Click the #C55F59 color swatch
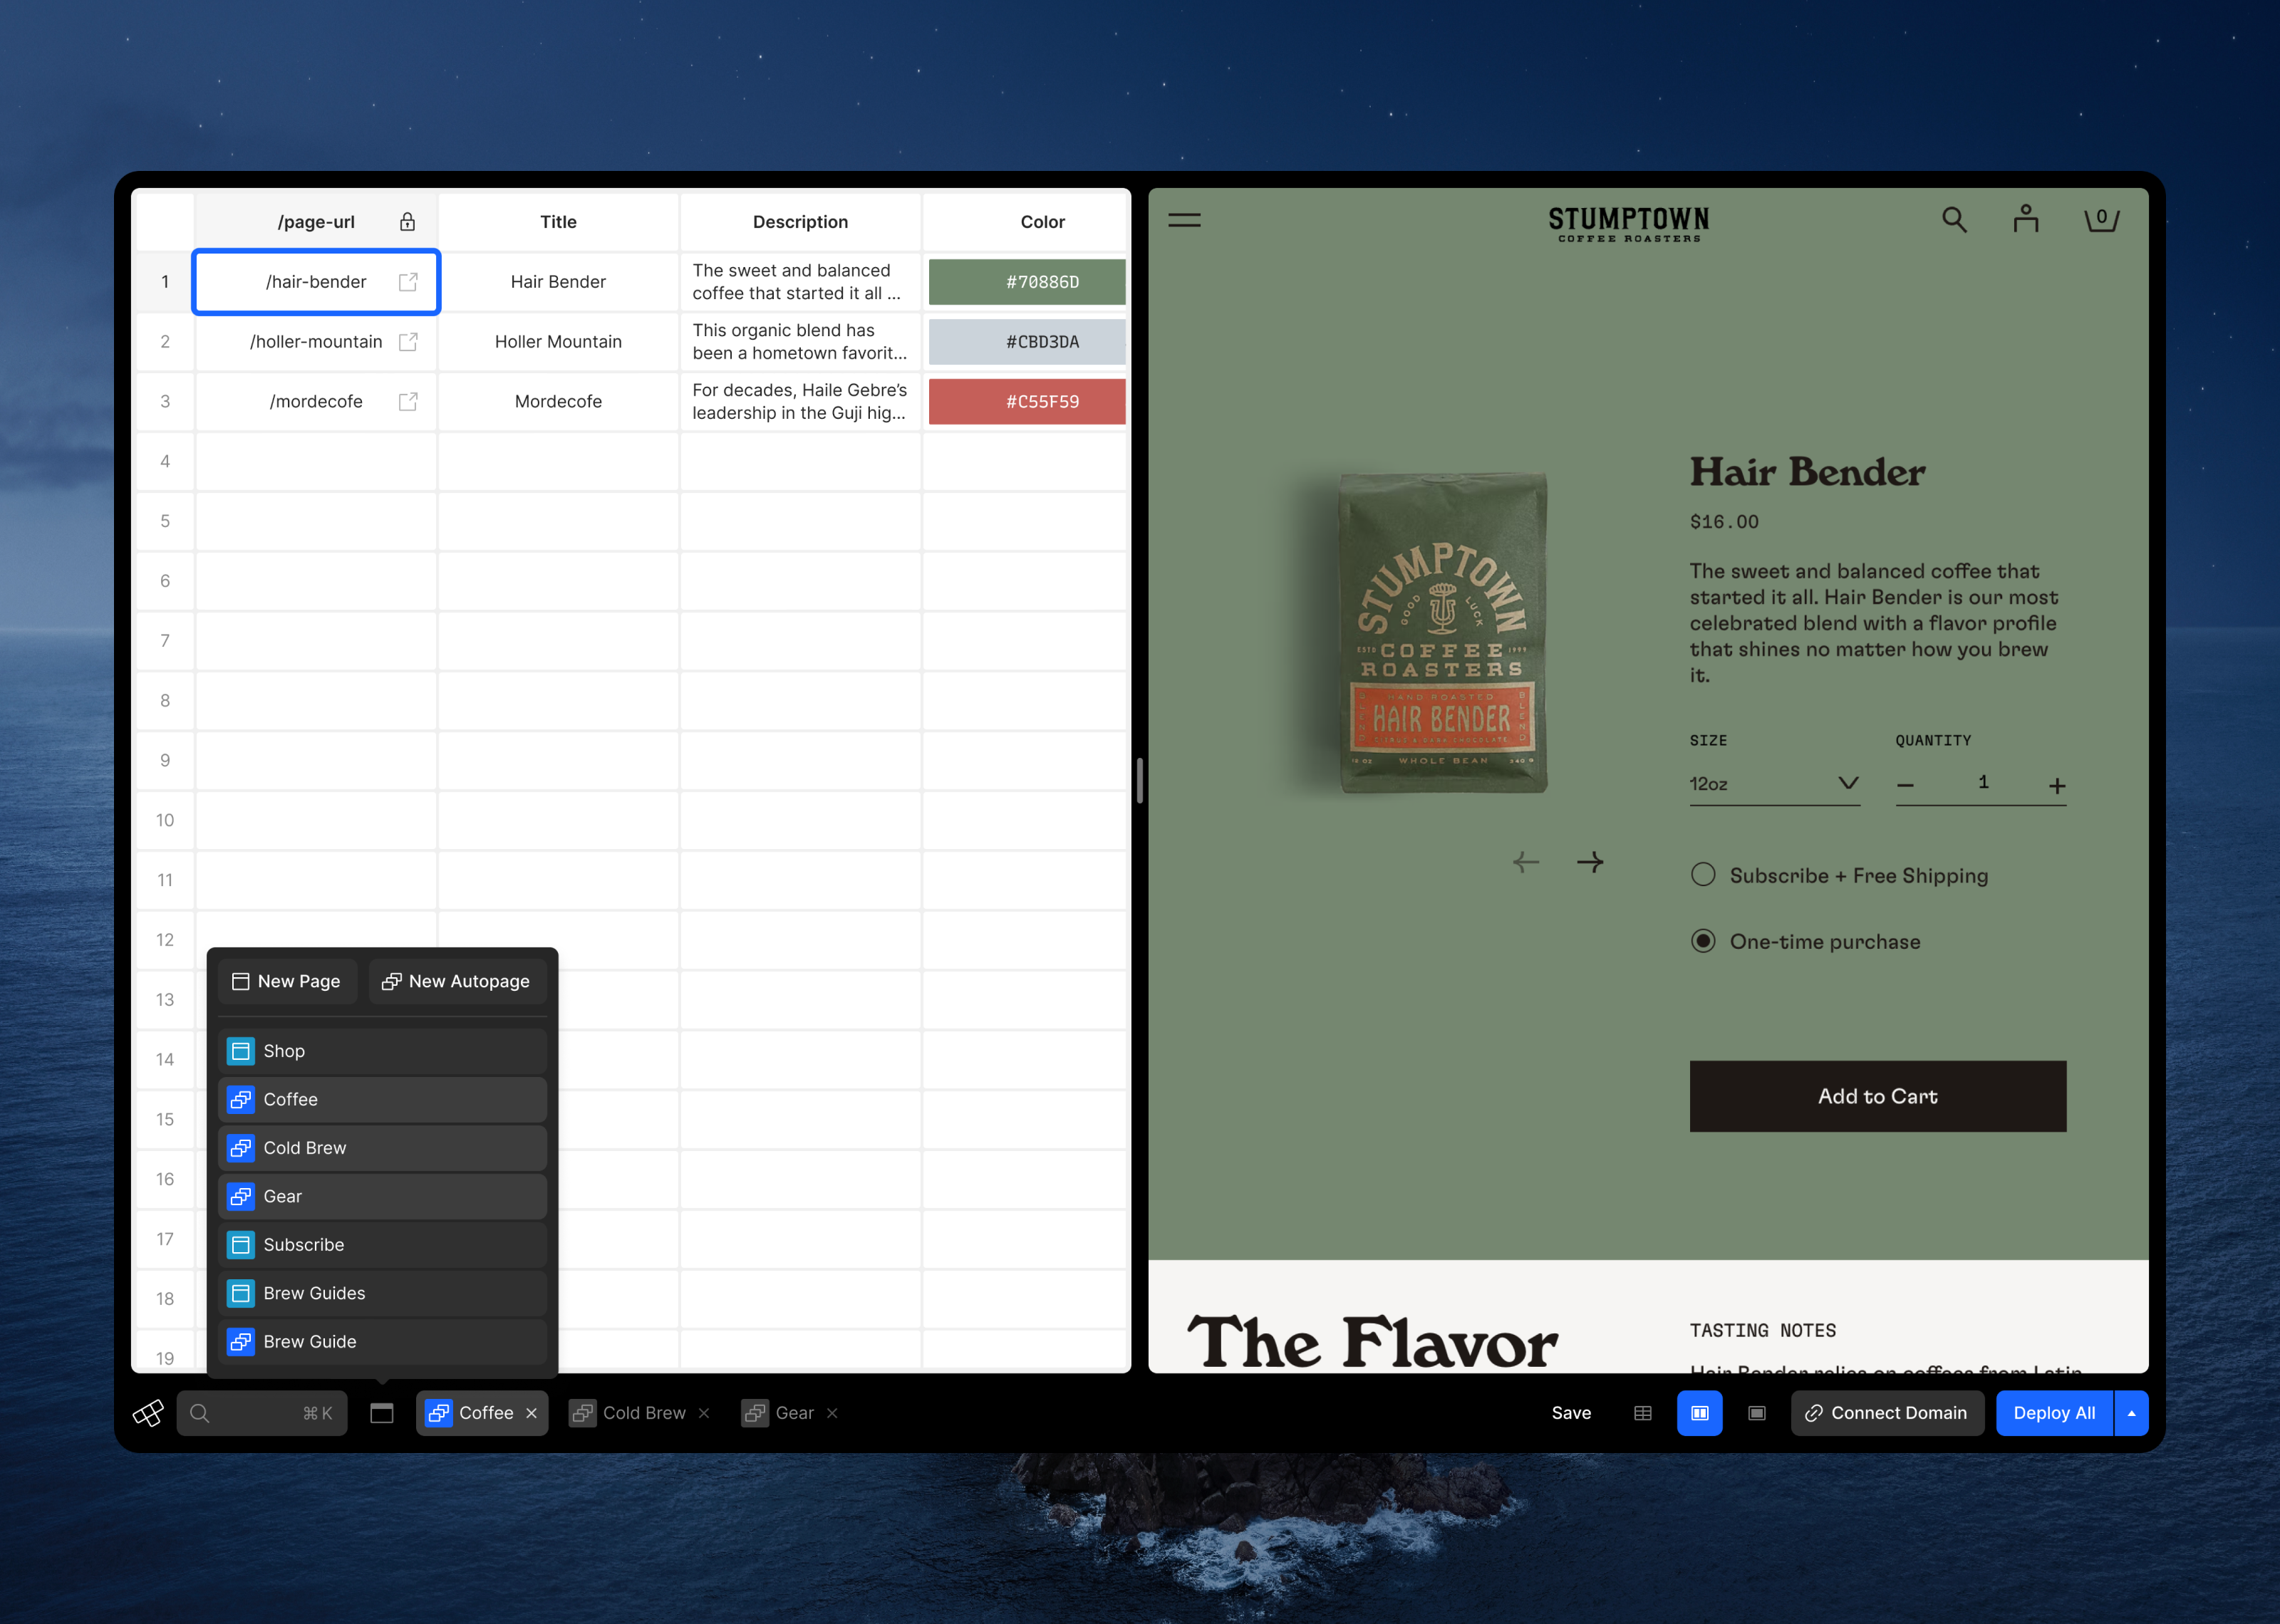This screenshot has width=2280, height=1624. [x=1027, y=402]
